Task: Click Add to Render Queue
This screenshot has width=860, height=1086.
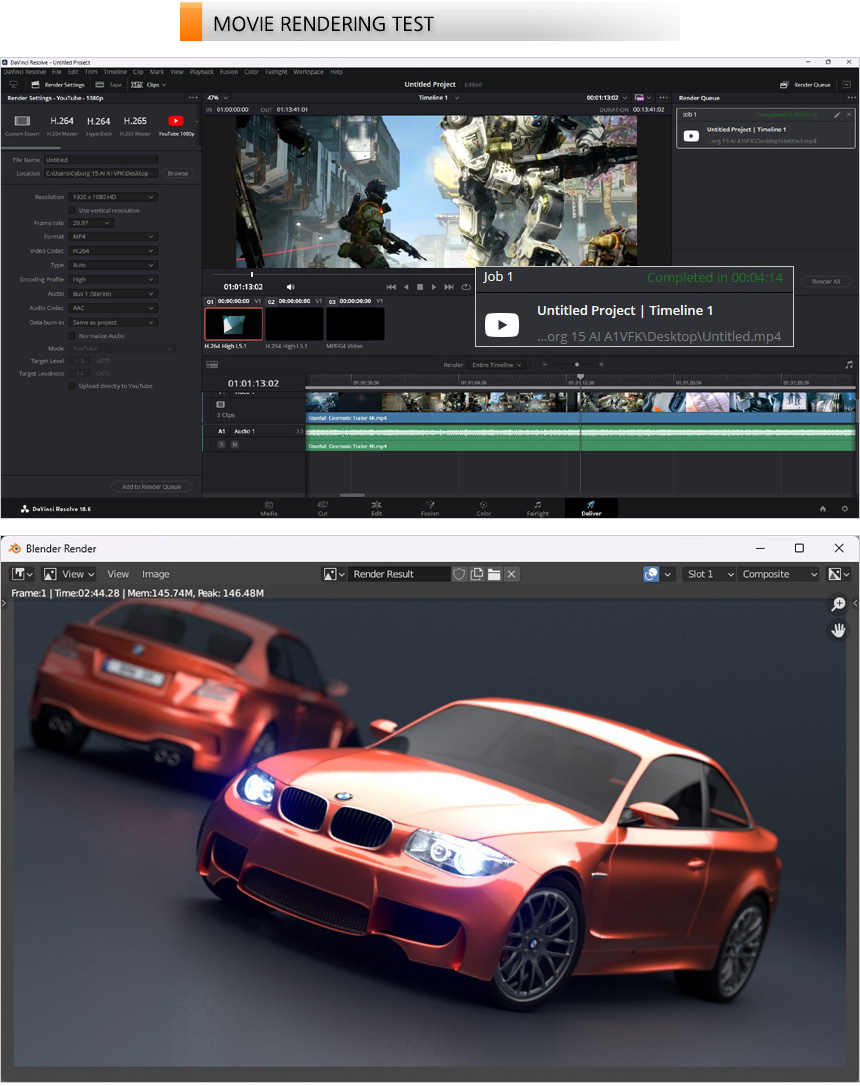Action: click(x=152, y=487)
